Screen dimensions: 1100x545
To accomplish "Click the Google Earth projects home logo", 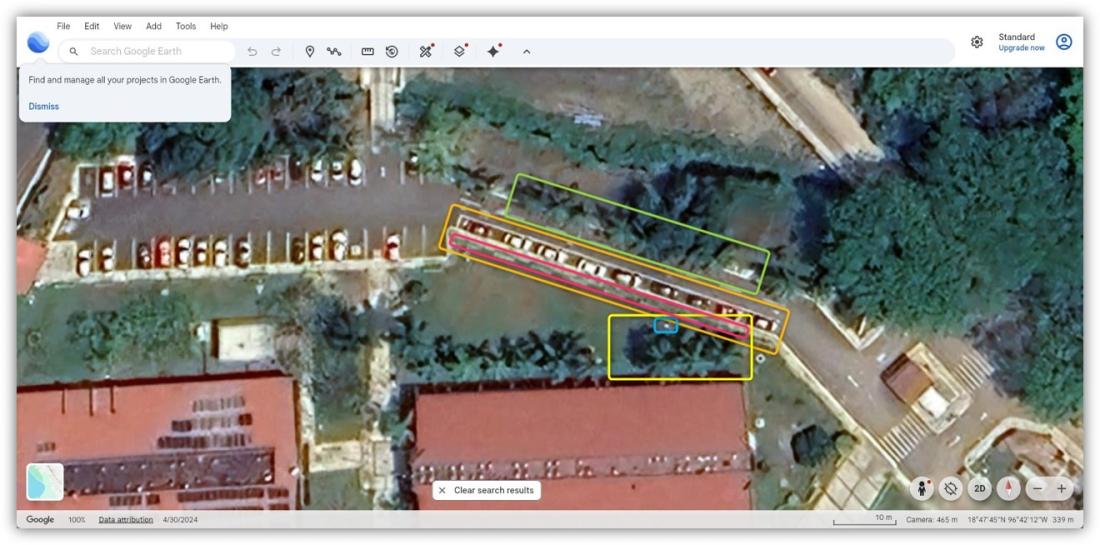I will coord(38,43).
